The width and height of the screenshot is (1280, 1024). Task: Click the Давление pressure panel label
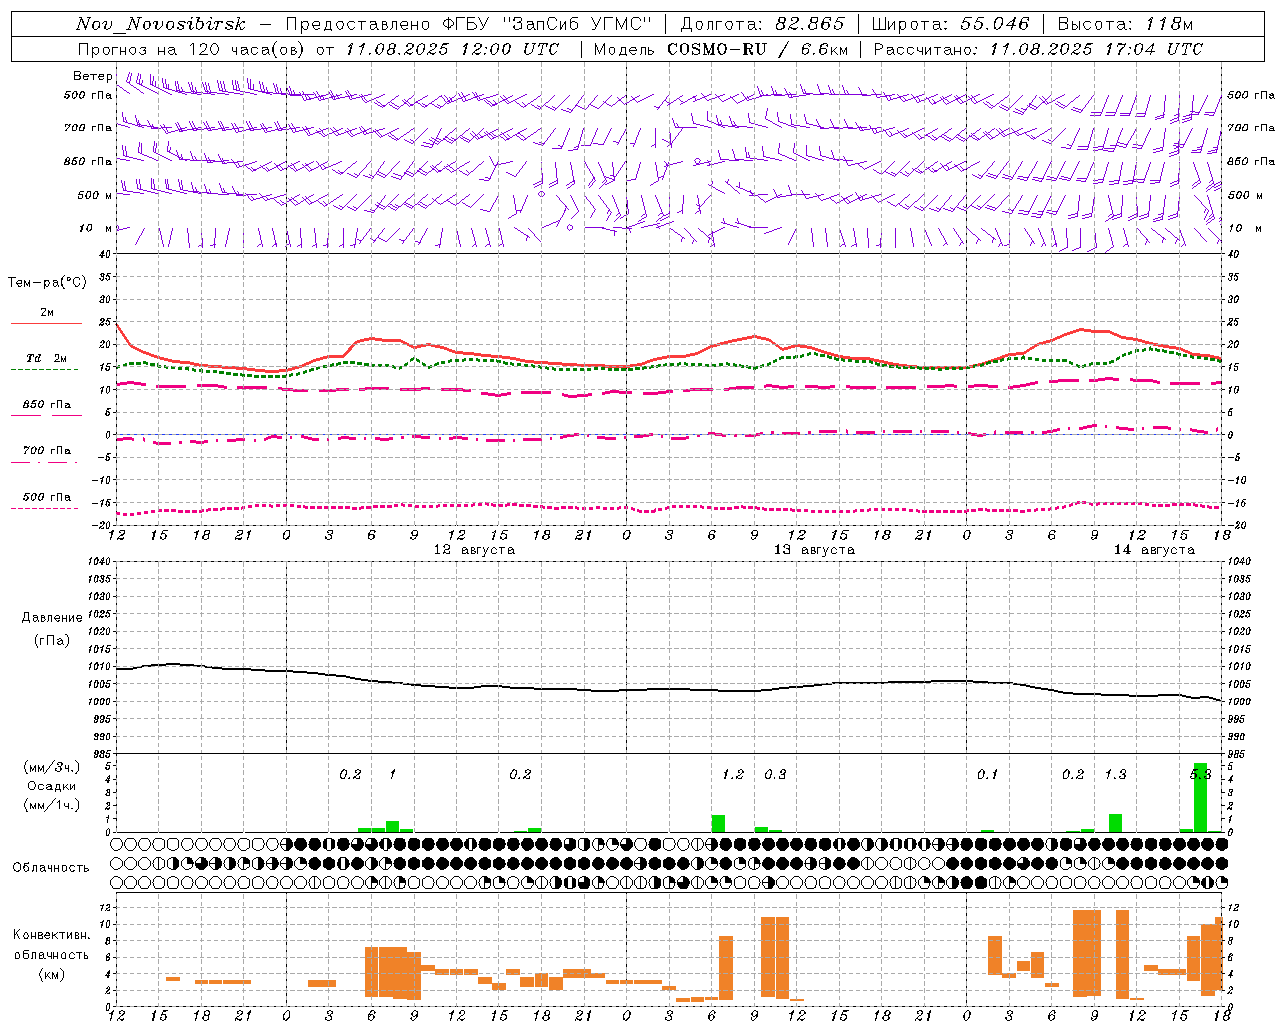52,618
